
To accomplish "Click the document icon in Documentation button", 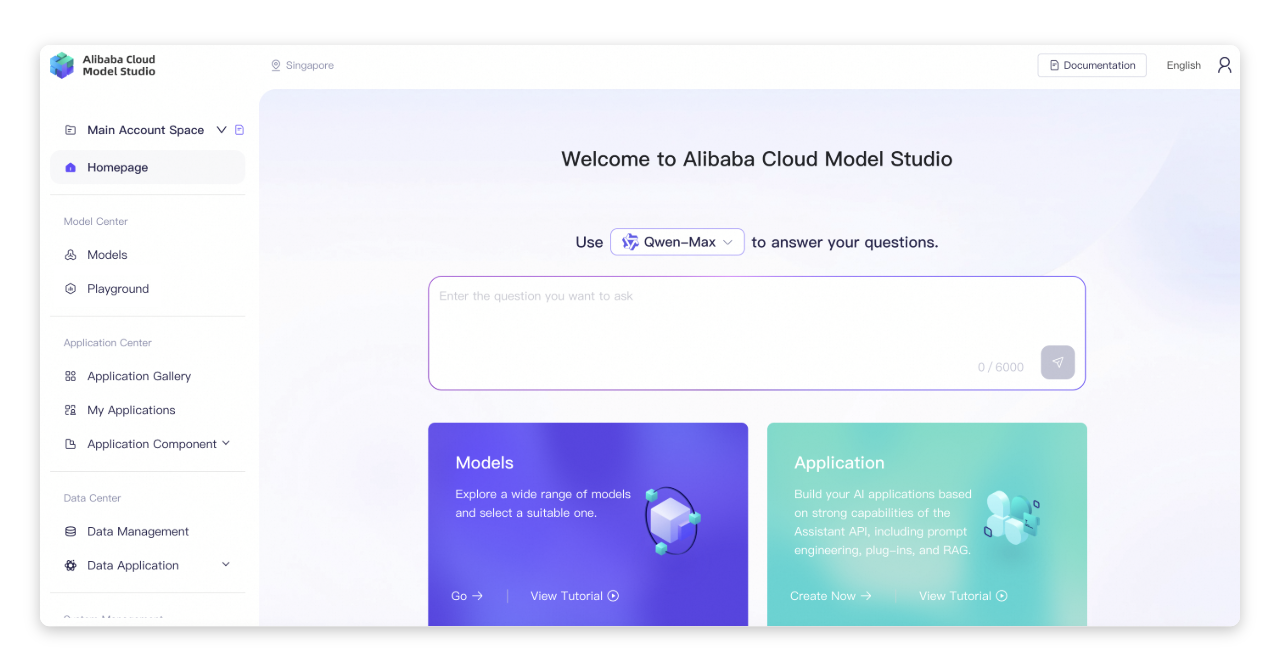I will [x=1054, y=65].
